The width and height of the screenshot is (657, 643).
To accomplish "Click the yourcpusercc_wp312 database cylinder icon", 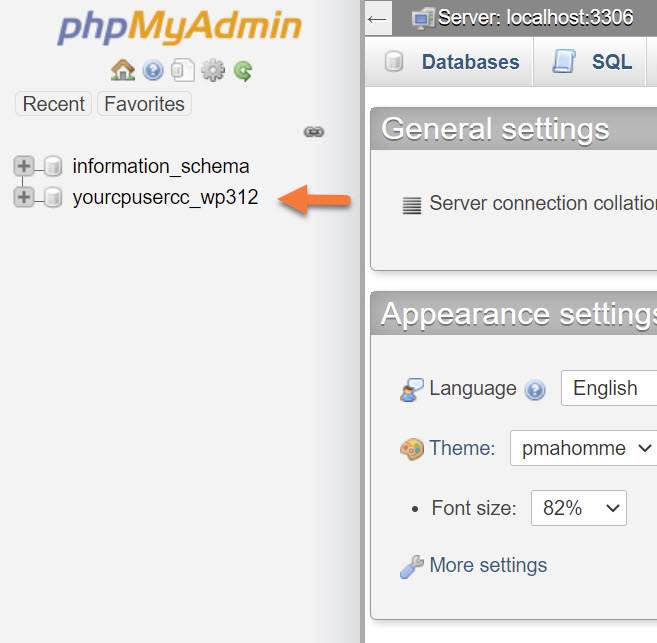I will coord(53,198).
